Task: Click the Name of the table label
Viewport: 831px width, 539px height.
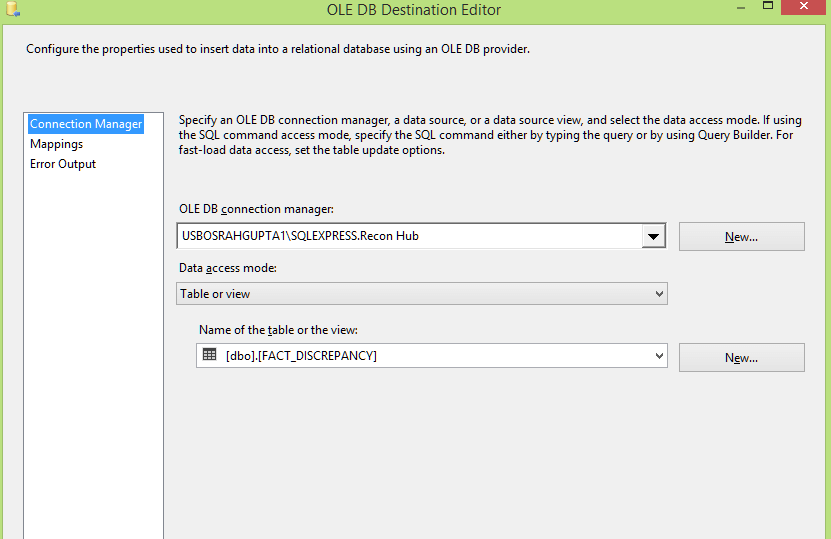Action: click(x=278, y=330)
